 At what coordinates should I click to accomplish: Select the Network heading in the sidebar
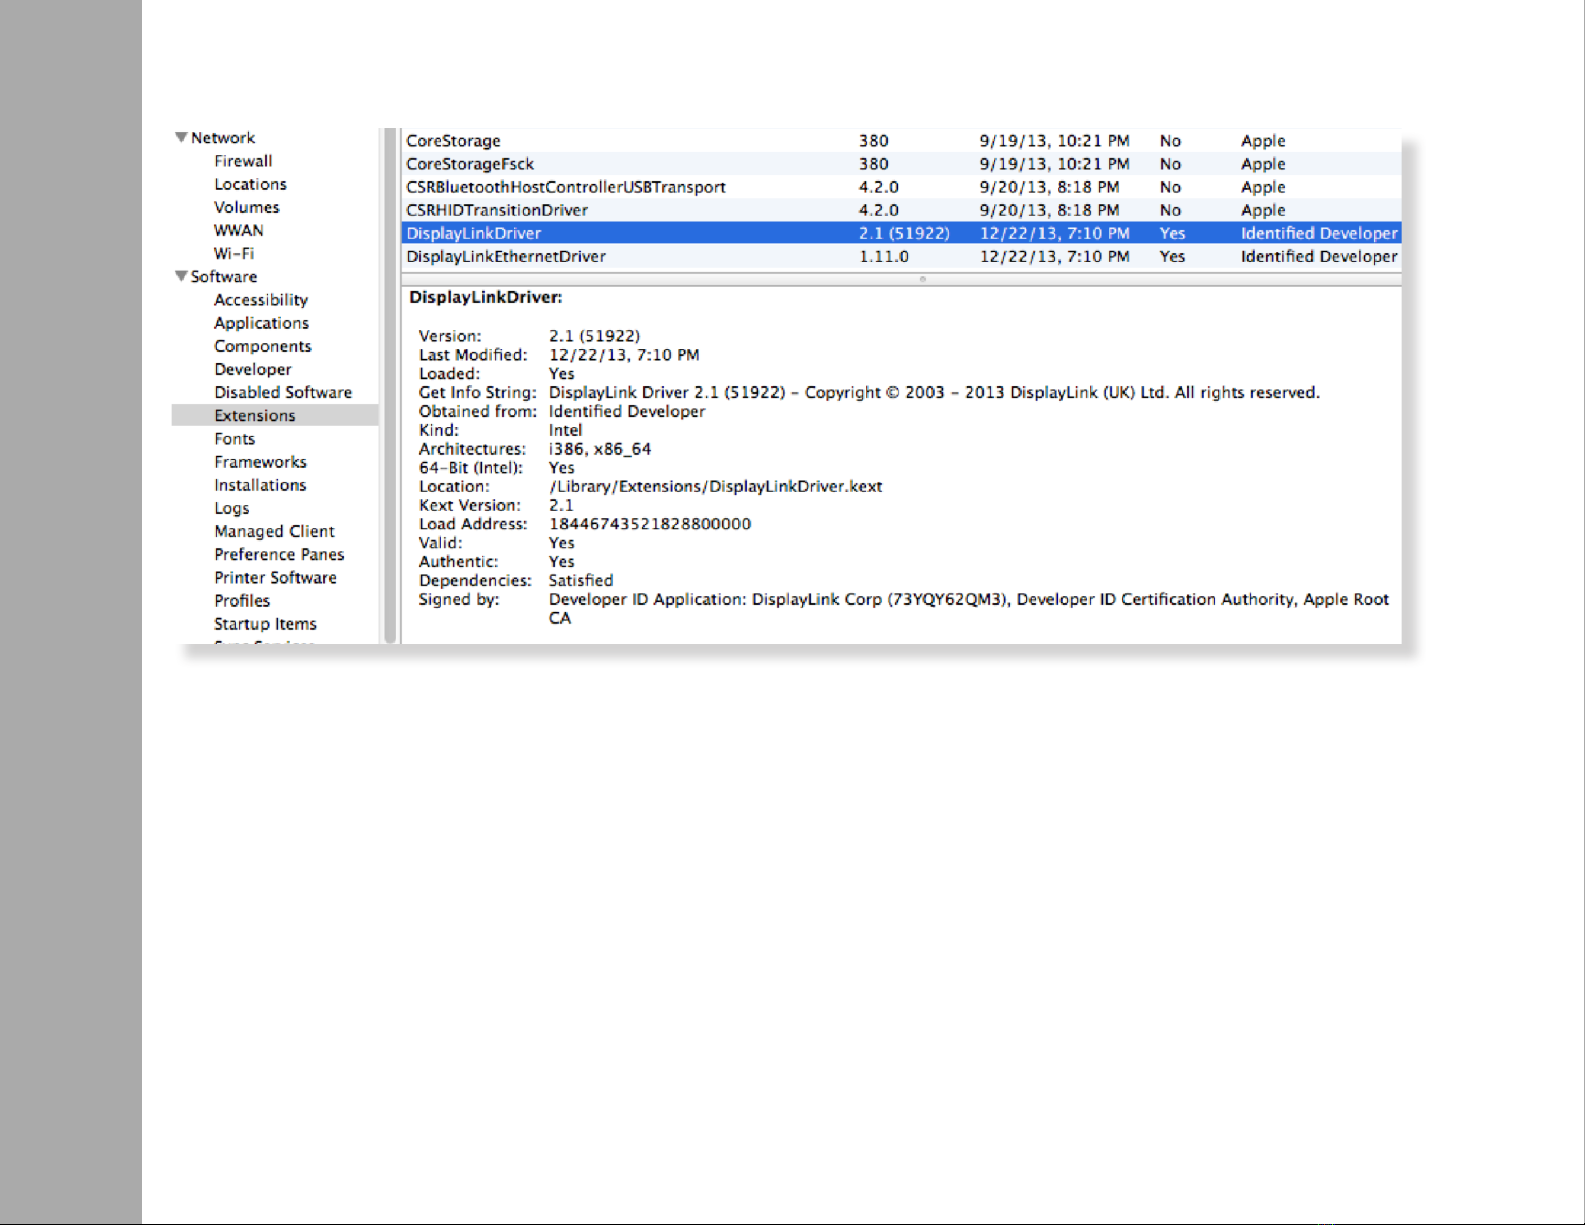point(223,138)
